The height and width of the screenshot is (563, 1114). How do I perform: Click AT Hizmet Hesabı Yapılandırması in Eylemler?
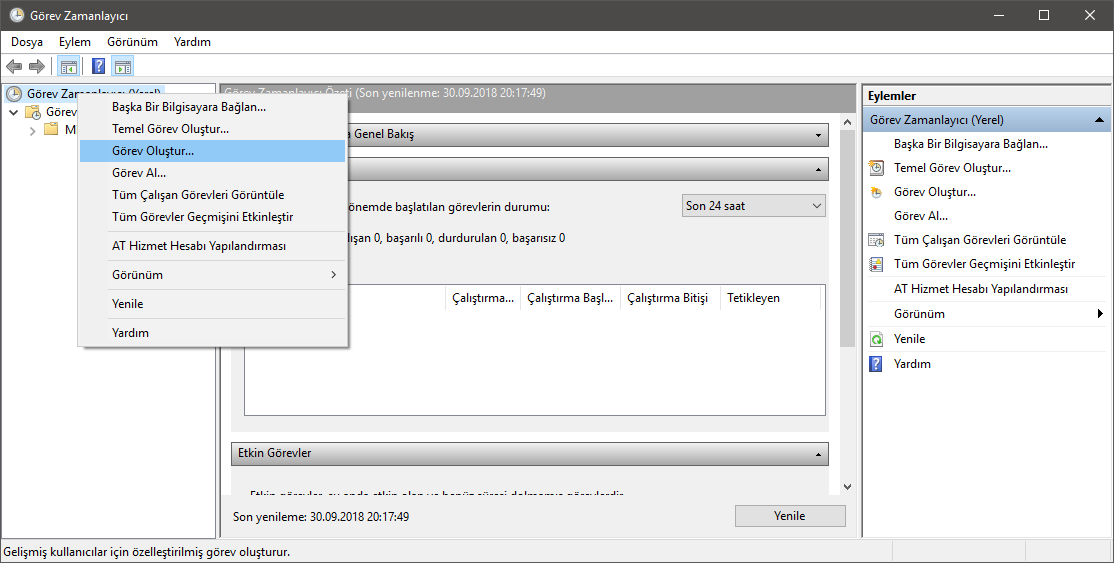coord(980,289)
